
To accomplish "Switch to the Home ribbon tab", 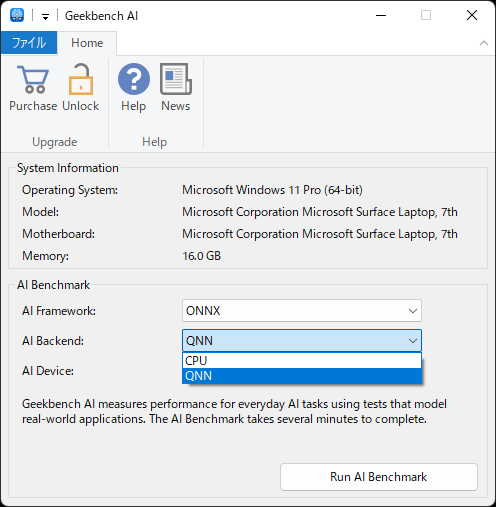I will click(x=87, y=43).
